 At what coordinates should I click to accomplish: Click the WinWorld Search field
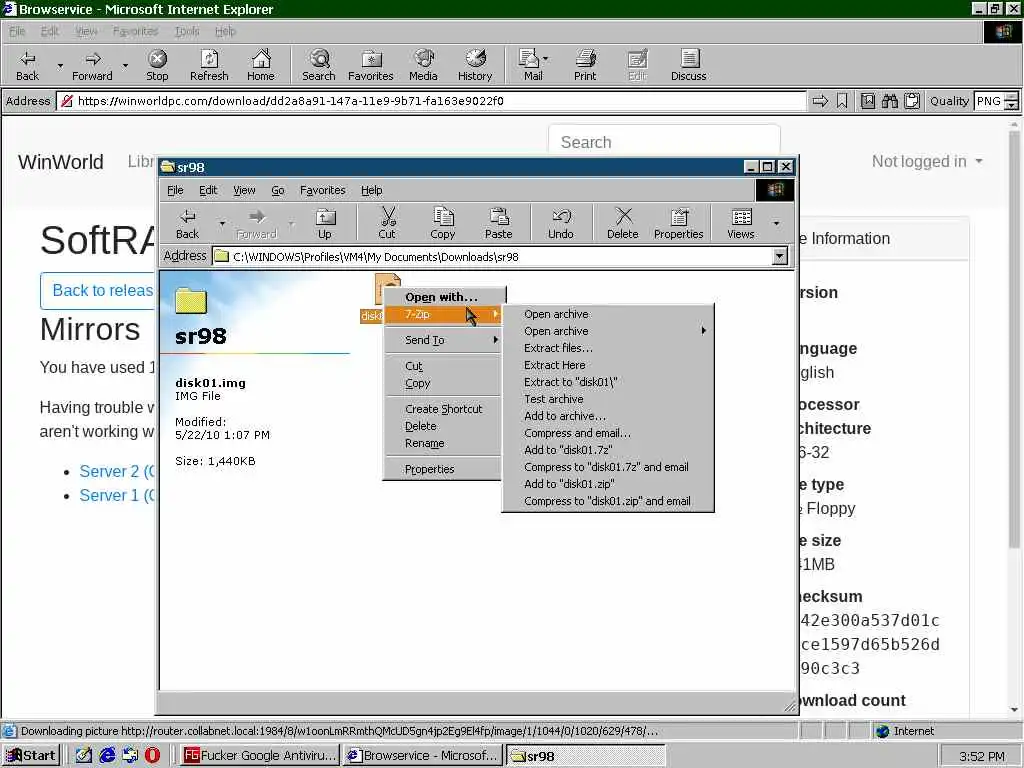pyautogui.click(x=664, y=142)
